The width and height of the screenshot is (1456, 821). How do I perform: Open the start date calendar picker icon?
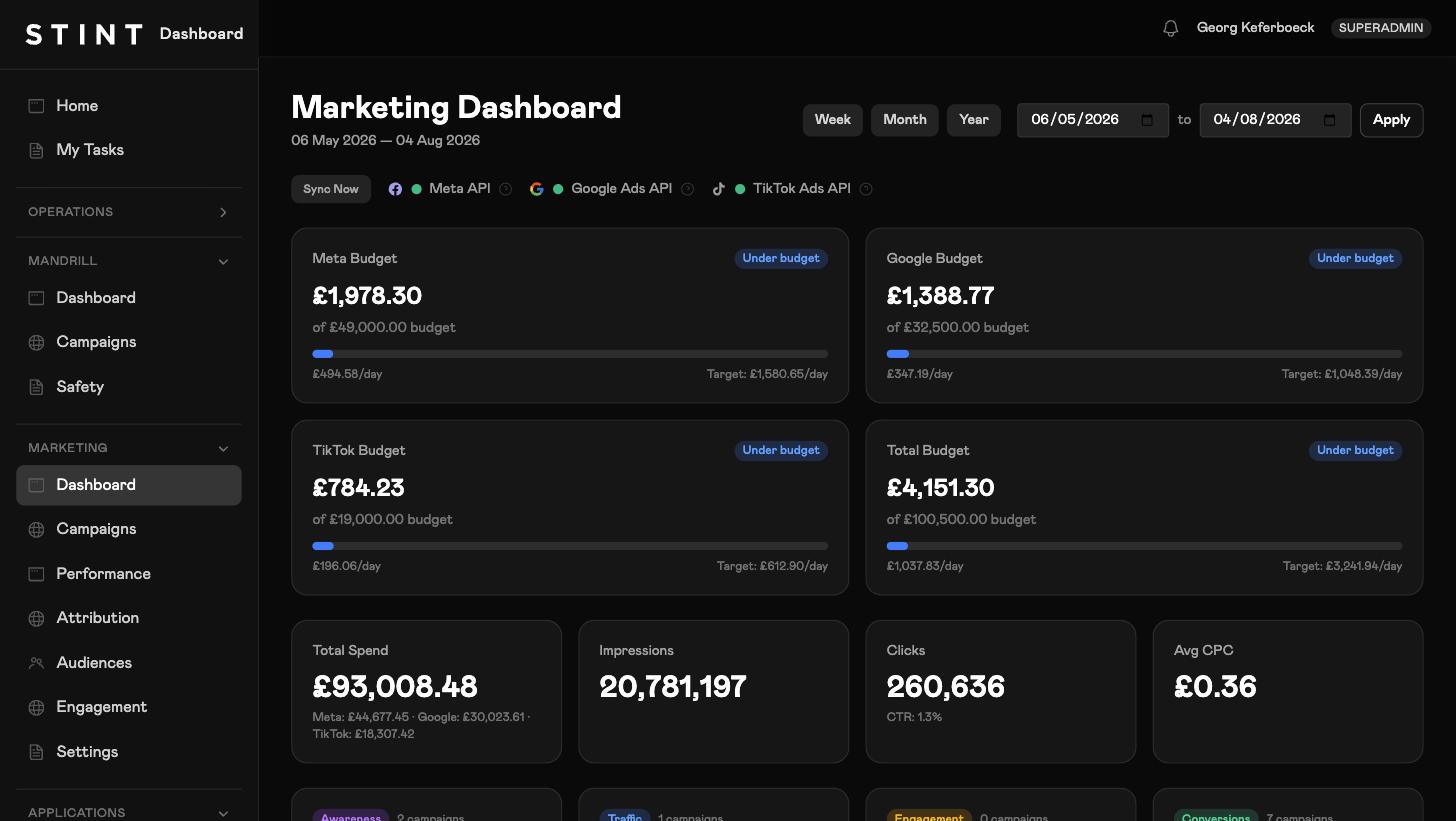click(x=1148, y=120)
